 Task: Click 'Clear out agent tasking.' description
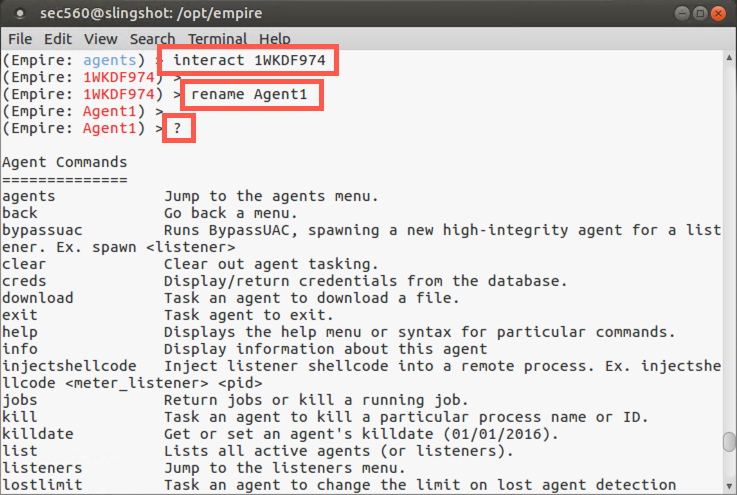(271, 264)
